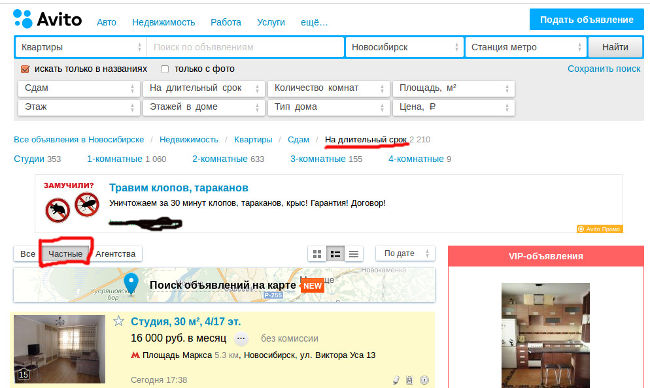650x388 pixels.
Task: Click the 'Поиск по объявлениям' input field
Action: point(245,47)
